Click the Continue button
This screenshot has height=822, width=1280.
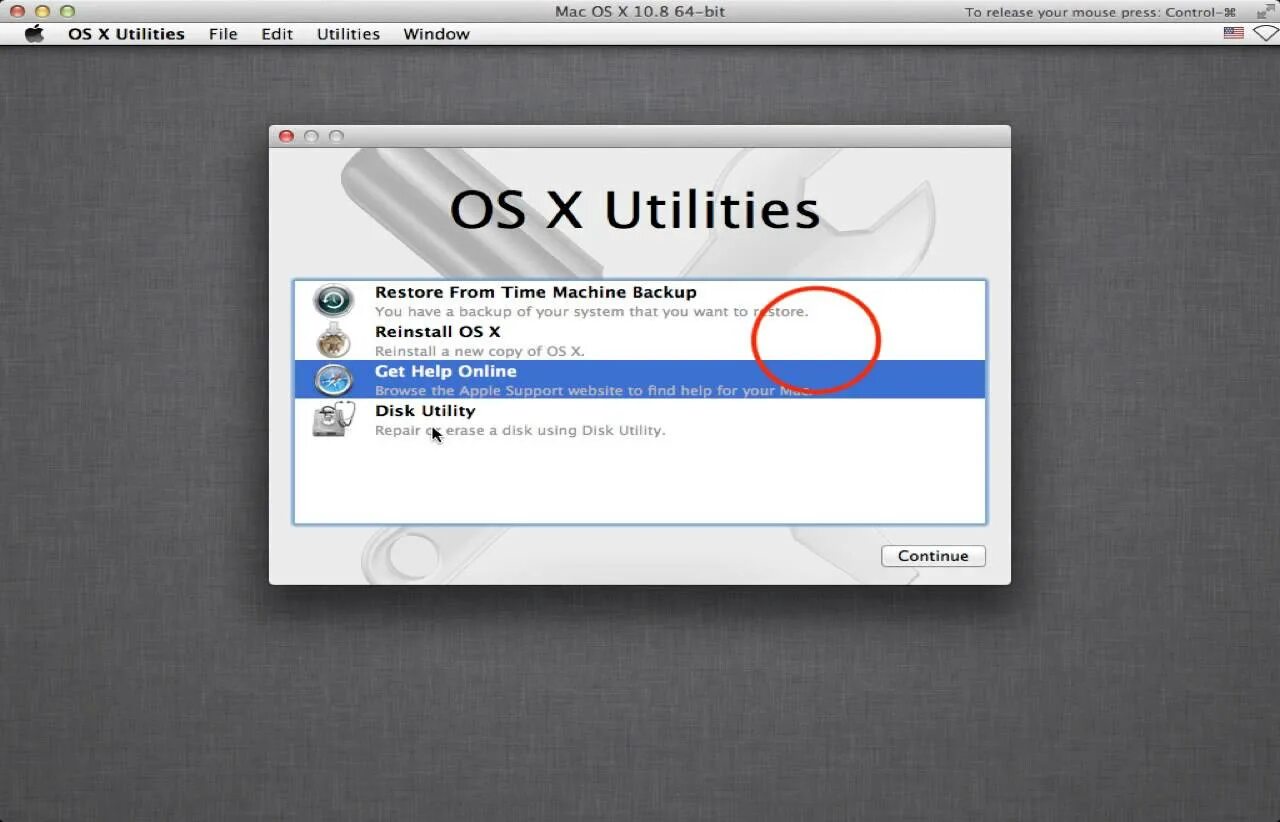(x=933, y=556)
